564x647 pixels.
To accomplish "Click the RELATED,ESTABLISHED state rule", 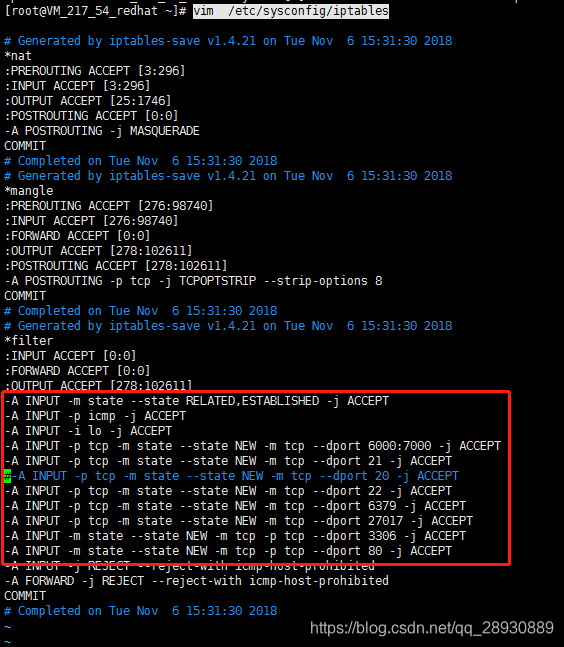I will click(197, 401).
